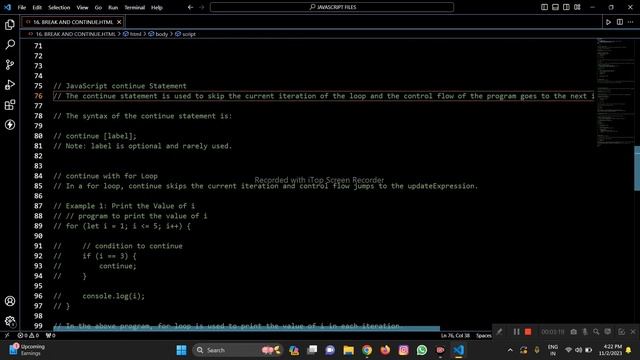Open the Windows Start menu
This screenshot has width=640, height=360.
[x=181, y=350]
